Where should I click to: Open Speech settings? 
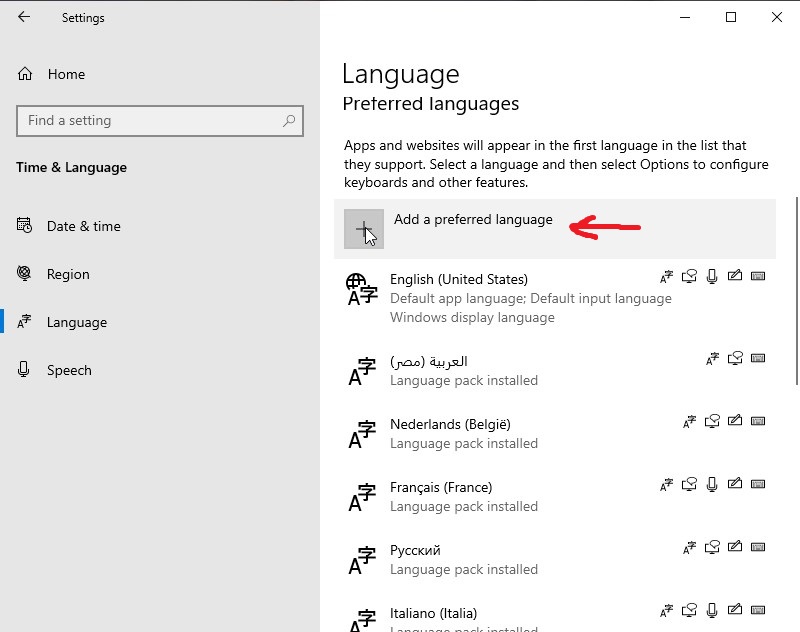pos(69,370)
